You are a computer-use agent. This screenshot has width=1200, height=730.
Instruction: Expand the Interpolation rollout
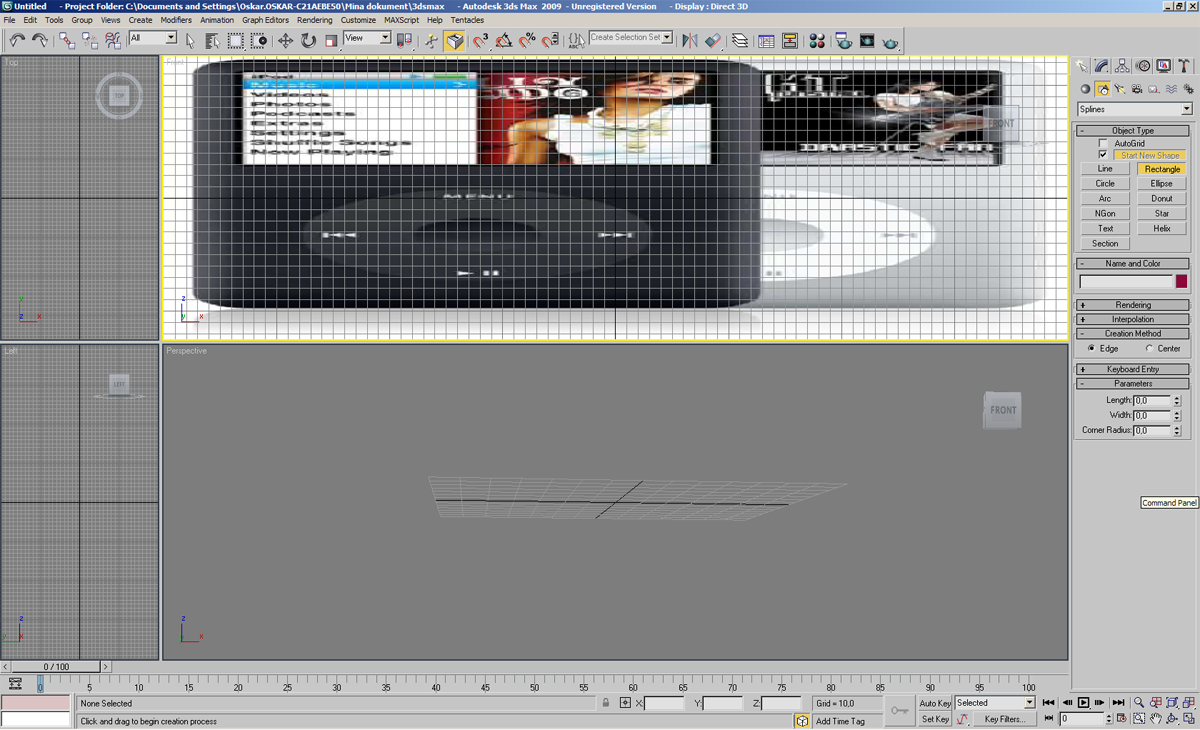click(x=1133, y=319)
